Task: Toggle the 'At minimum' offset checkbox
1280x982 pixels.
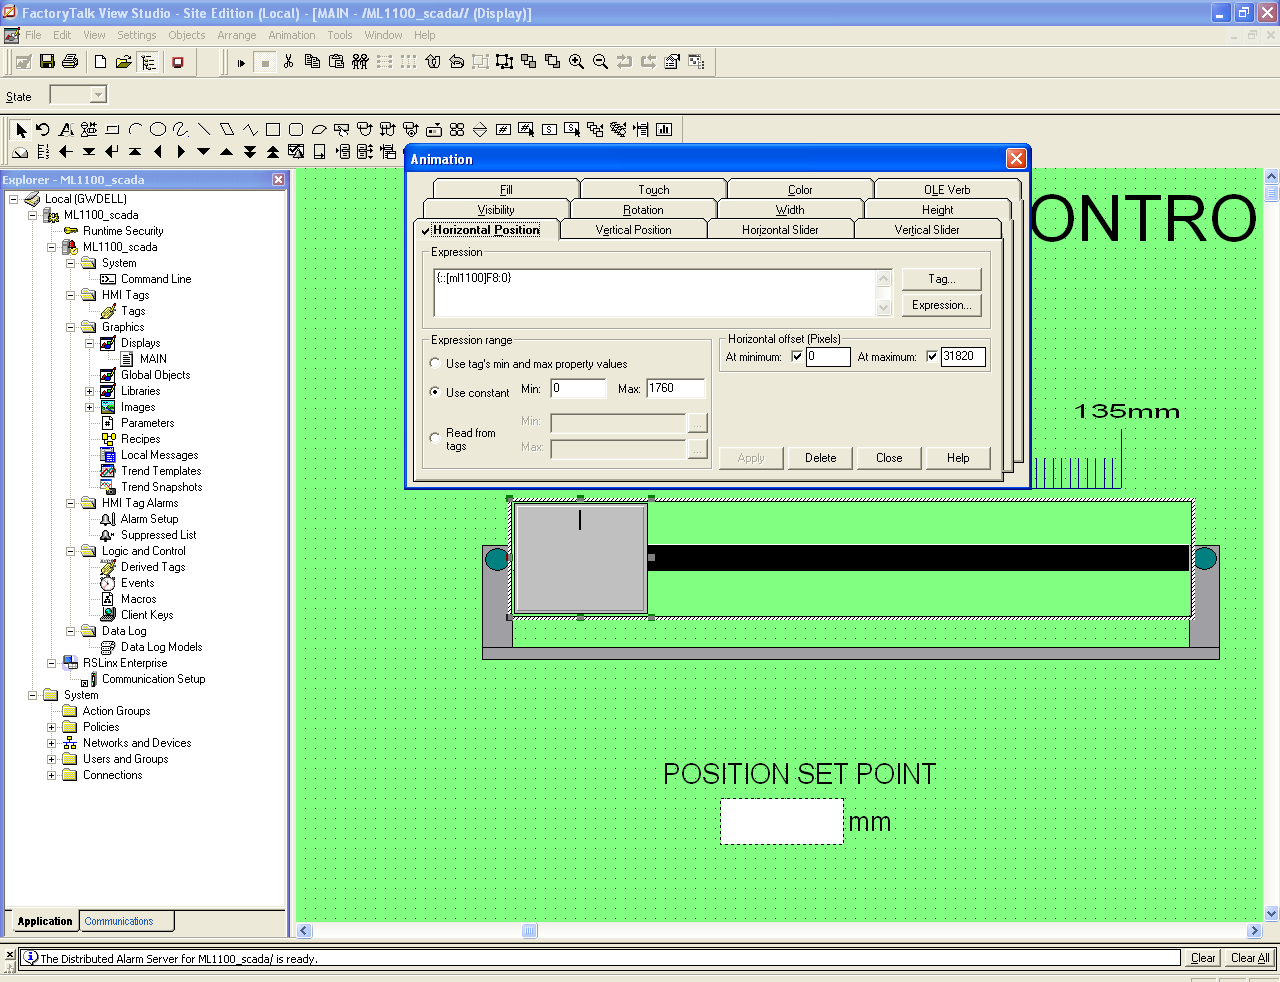Action: click(x=797, y=356)
